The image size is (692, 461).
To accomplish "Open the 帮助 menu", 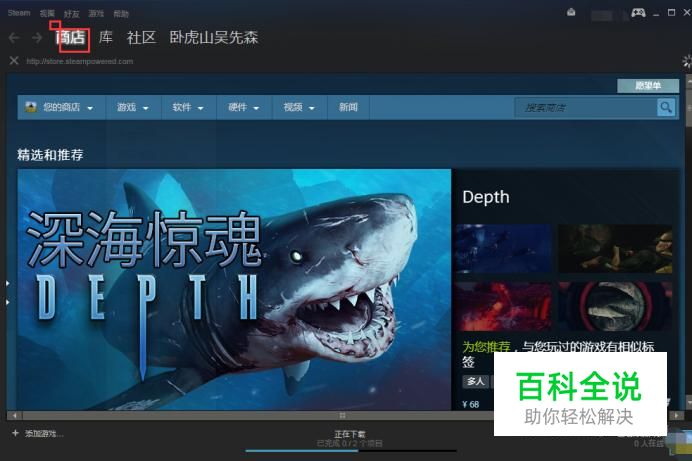I will (x=120, y=14).
